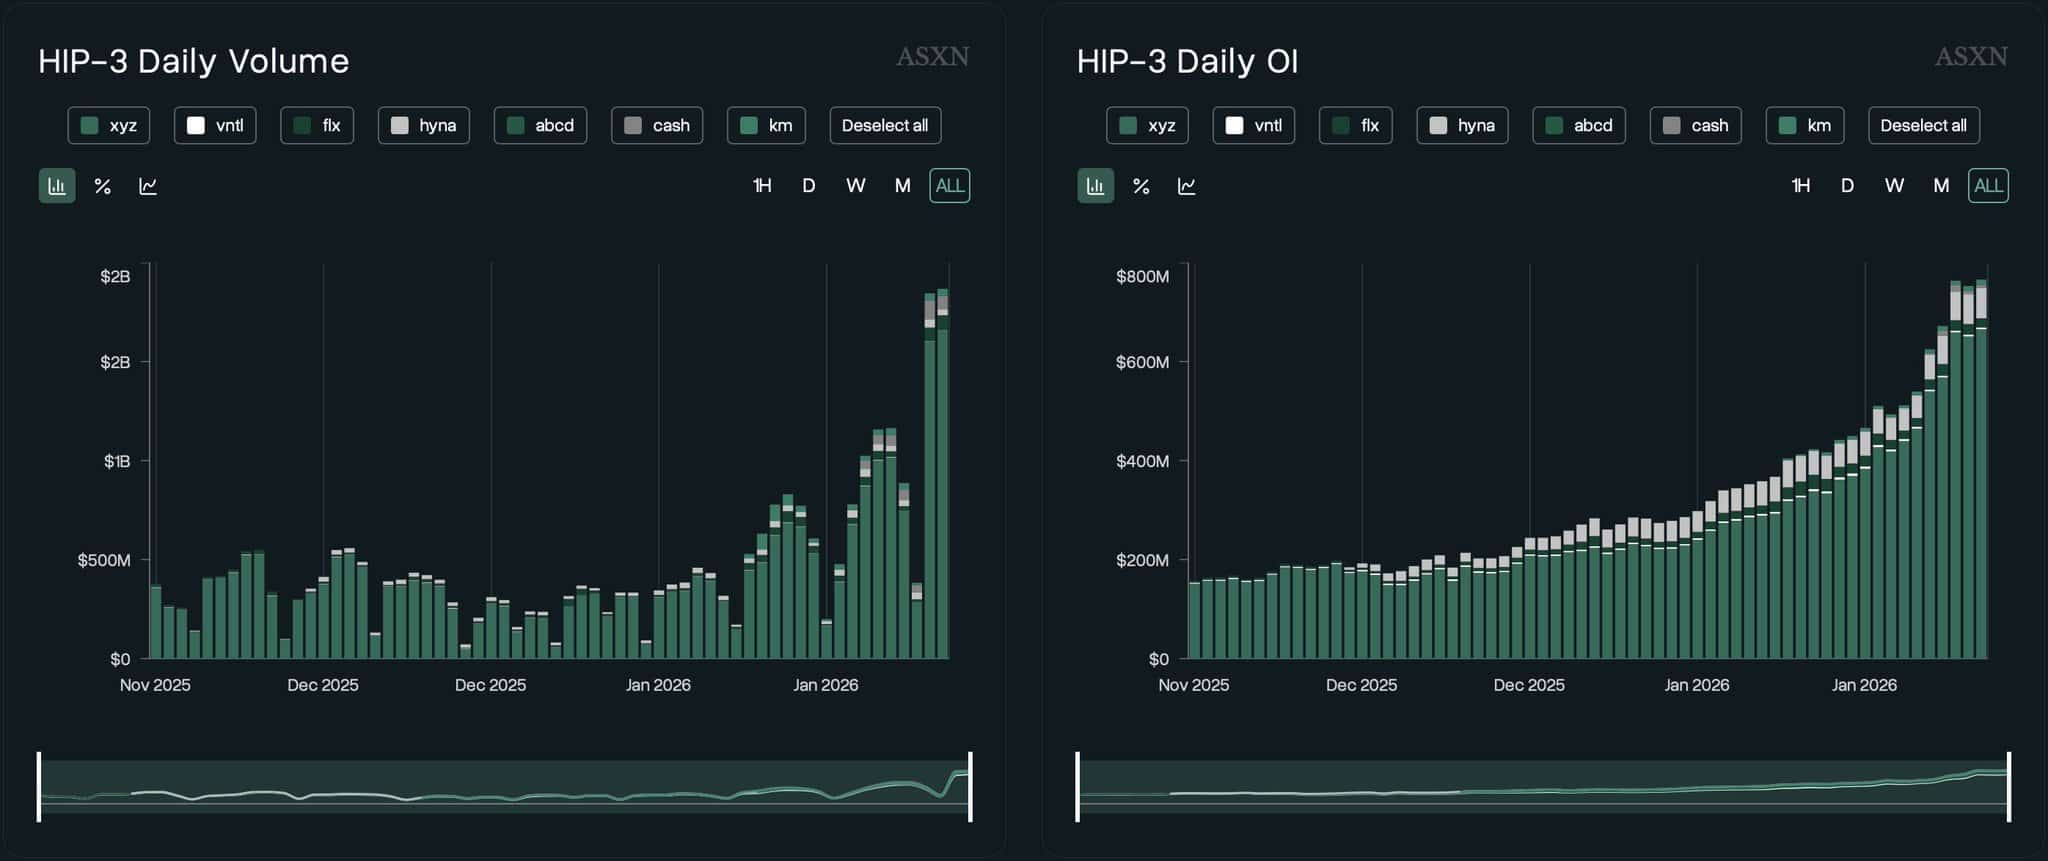Switch Daily Volume chart to percentage view

click(102, 186)
